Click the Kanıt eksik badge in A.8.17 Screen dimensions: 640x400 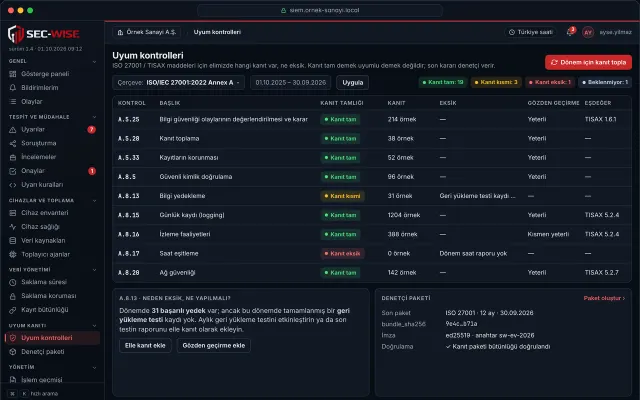point(342,254)
